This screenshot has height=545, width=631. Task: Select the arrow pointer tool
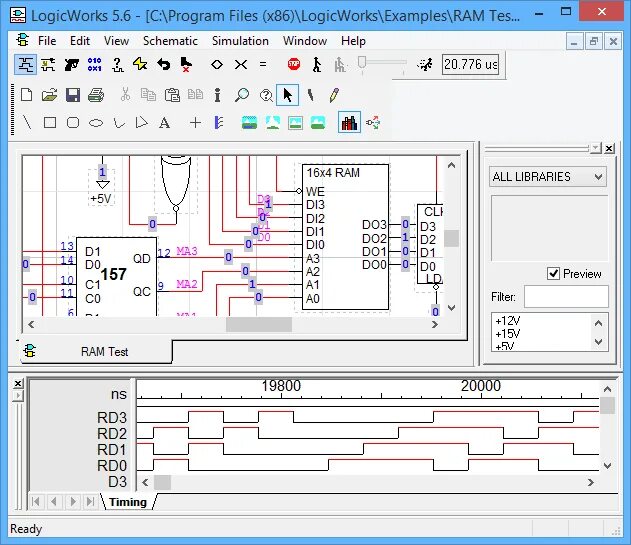pyautogui.click(x=288, y=95)
